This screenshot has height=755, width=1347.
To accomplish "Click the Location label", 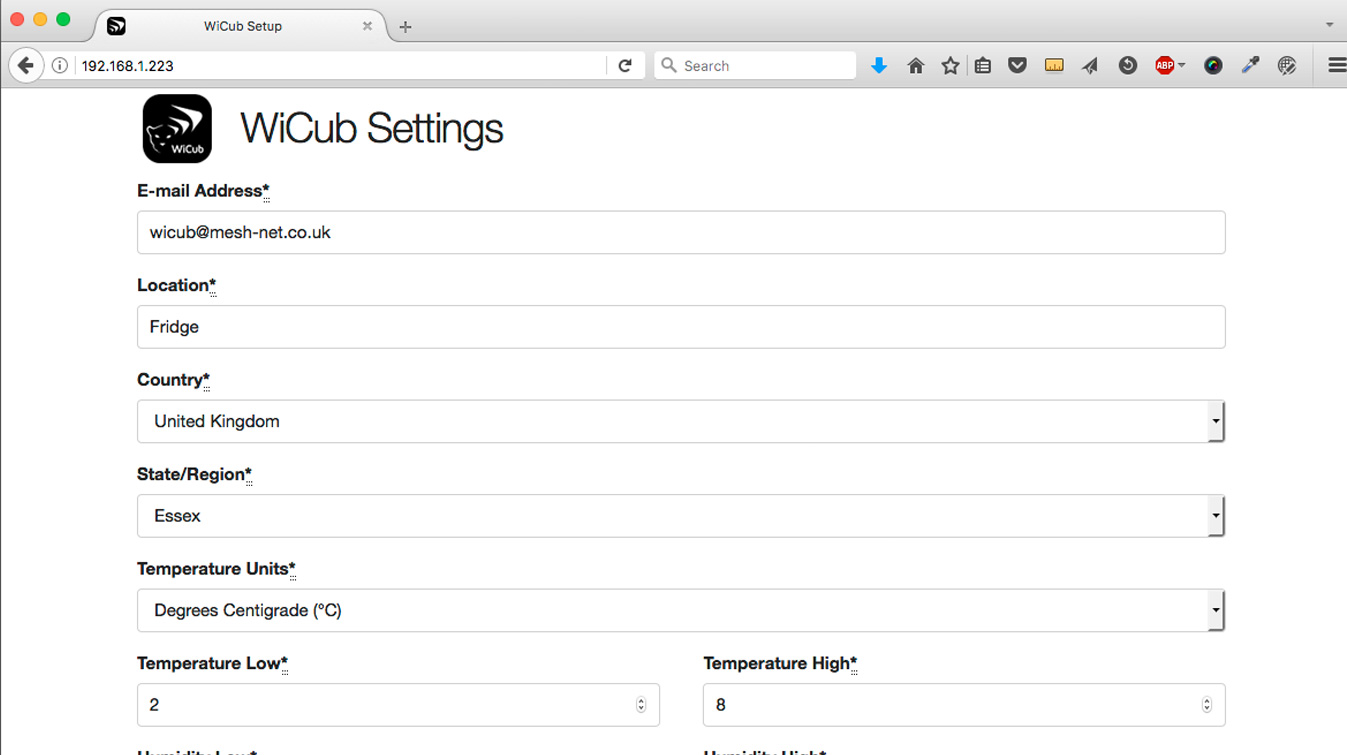I will [176, 285].
